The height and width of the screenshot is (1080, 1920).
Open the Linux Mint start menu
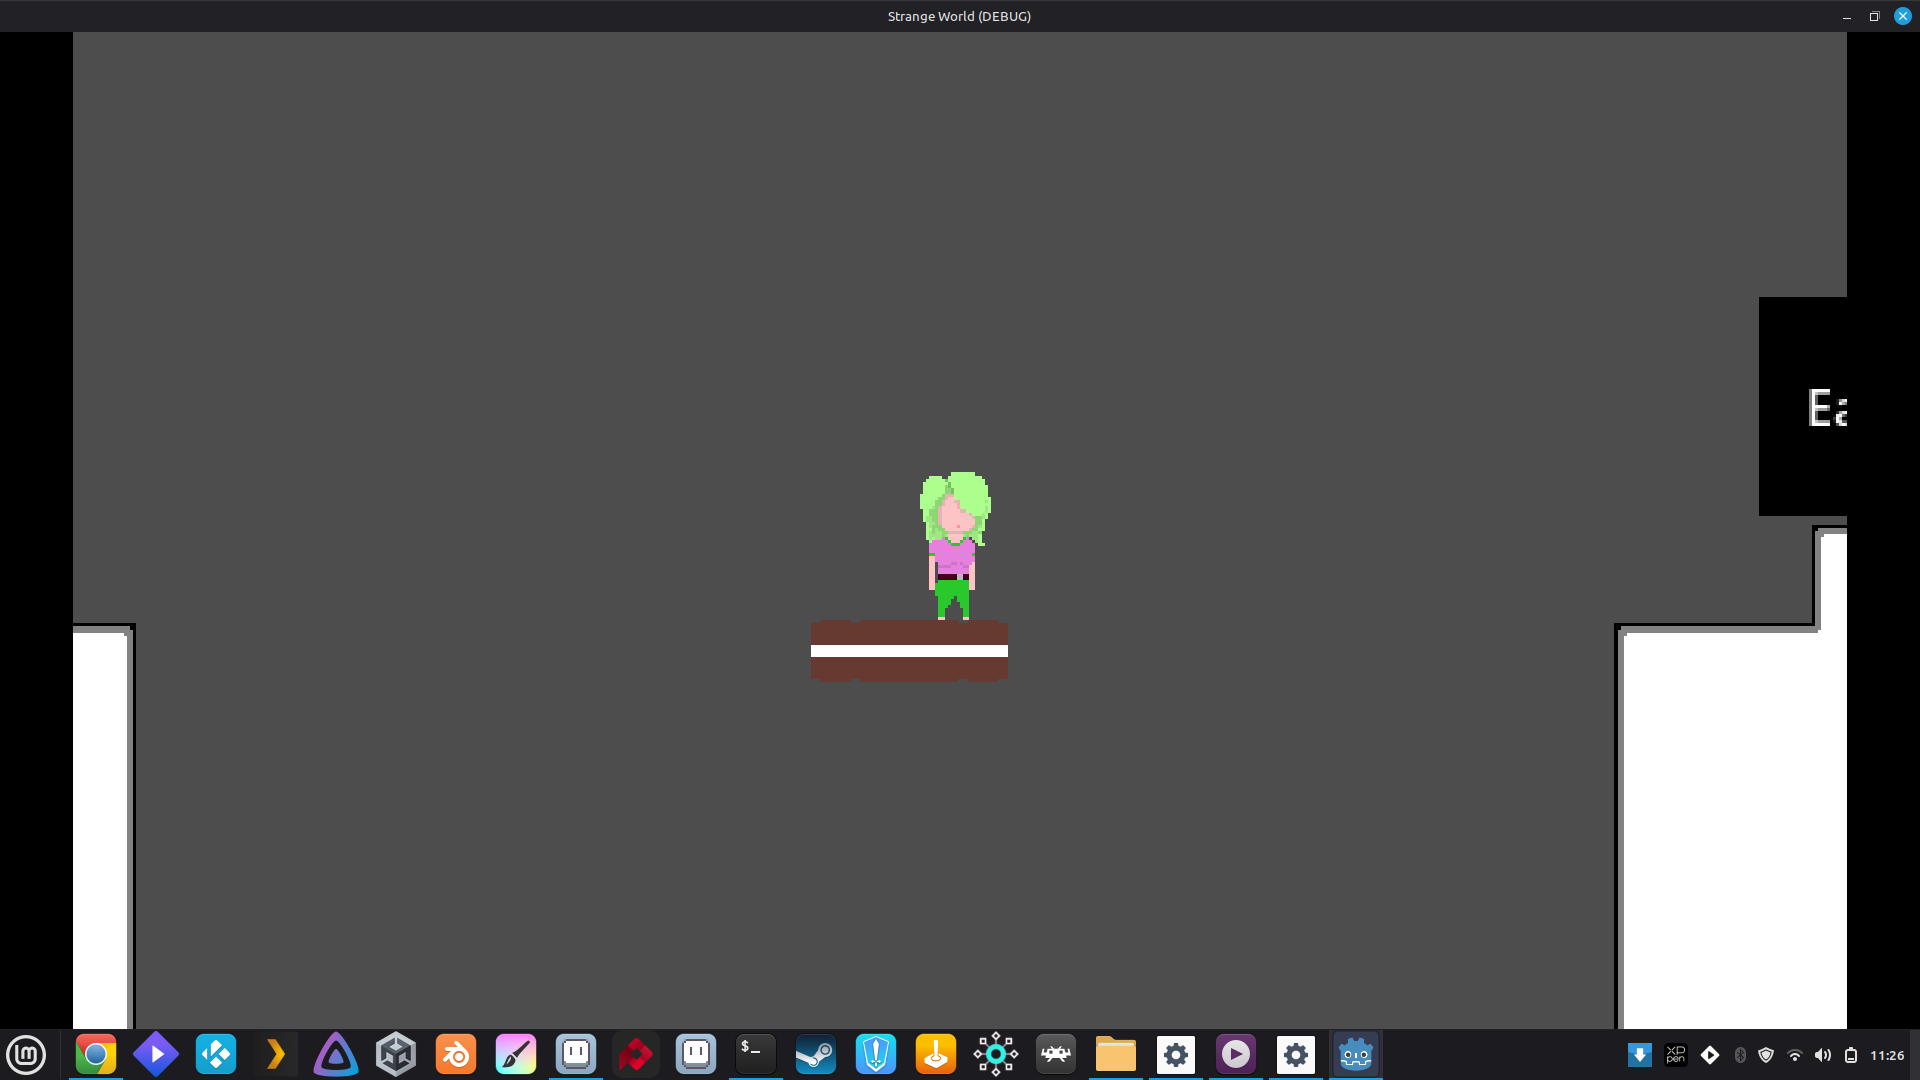[26, 1054]
